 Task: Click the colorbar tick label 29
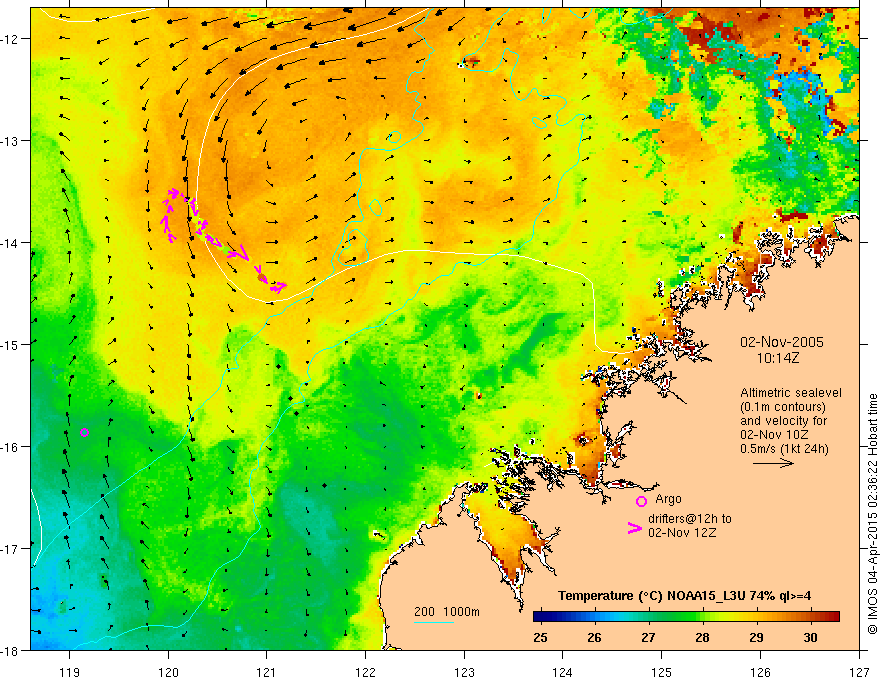[x=756, y=638]
